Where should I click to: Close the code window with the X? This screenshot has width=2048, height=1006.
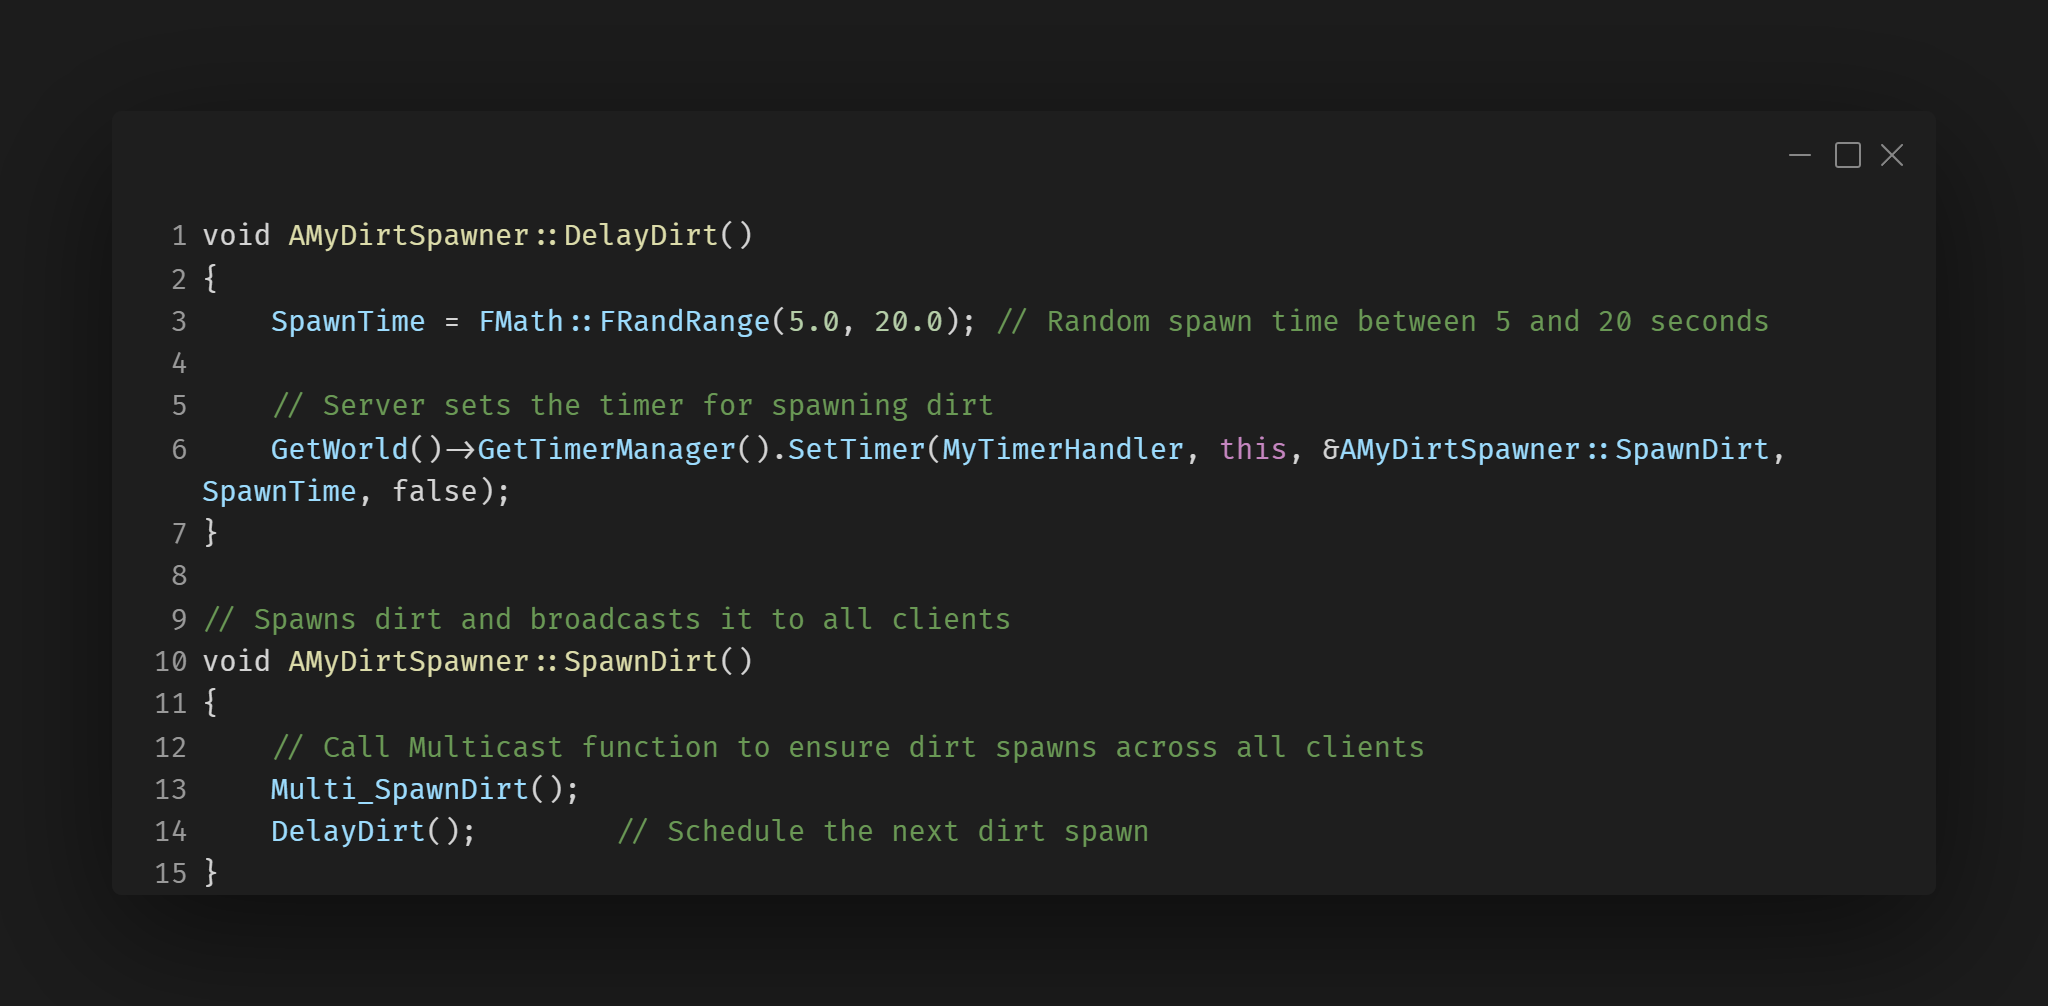click(x=1892, y=156)
